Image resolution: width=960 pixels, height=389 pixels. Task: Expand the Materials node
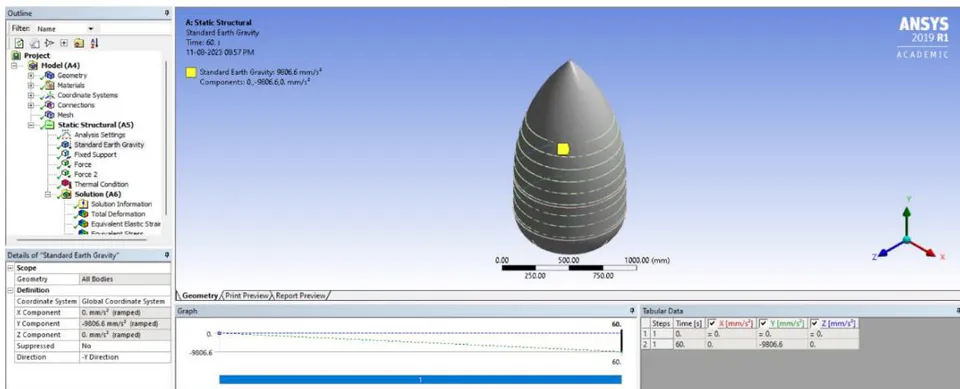click(x=31, y=85)
